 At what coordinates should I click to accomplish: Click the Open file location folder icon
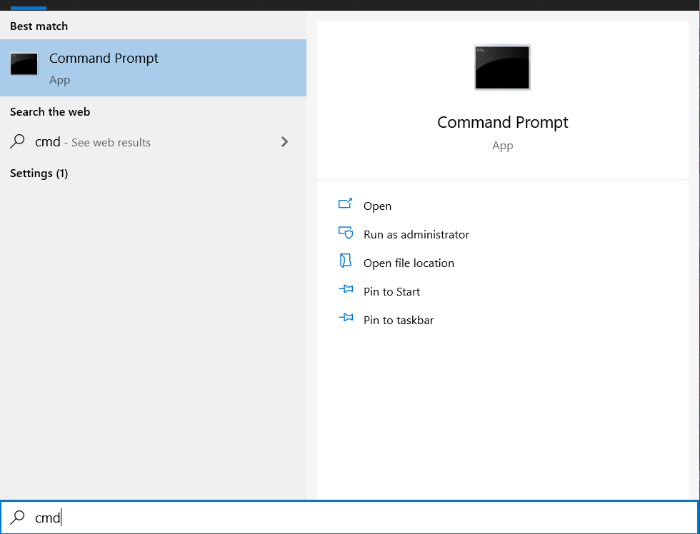[346, 262]
